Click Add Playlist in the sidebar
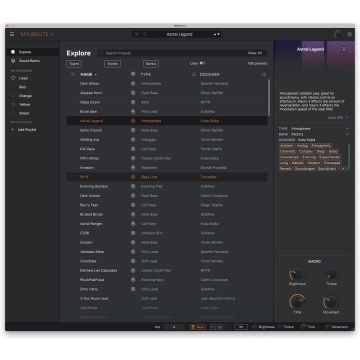 27,130
